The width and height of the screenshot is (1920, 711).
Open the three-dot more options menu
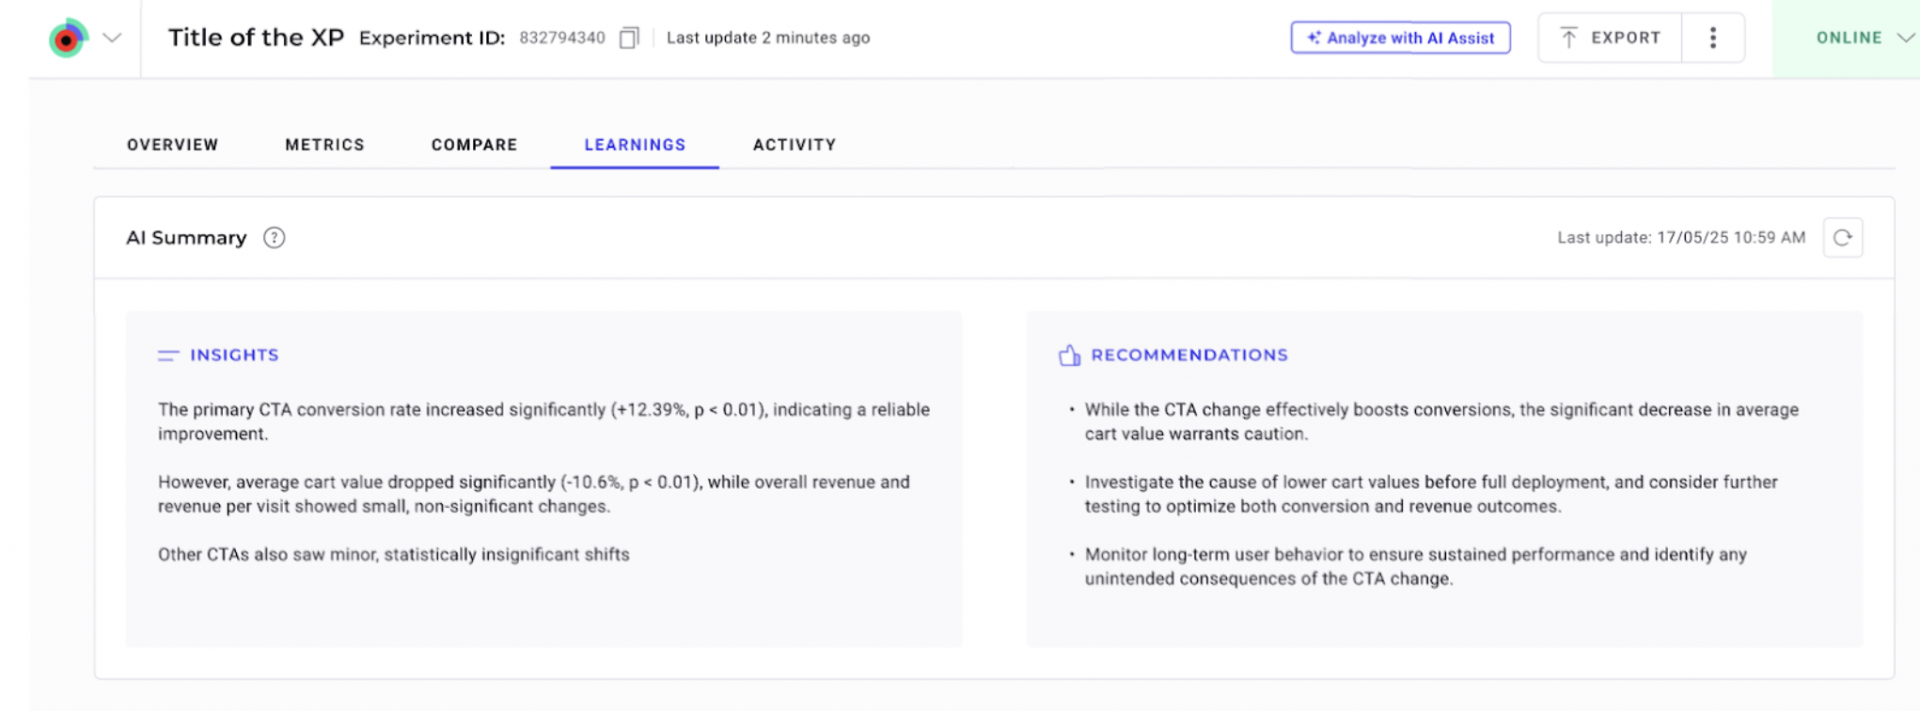[1713, 38]
